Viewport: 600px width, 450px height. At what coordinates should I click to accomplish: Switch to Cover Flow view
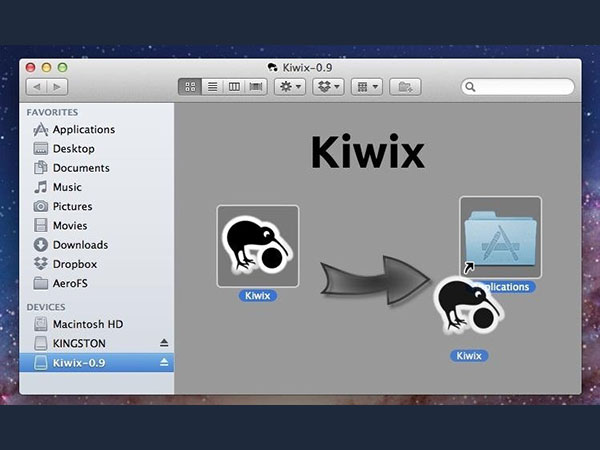(x=256, y=87)
